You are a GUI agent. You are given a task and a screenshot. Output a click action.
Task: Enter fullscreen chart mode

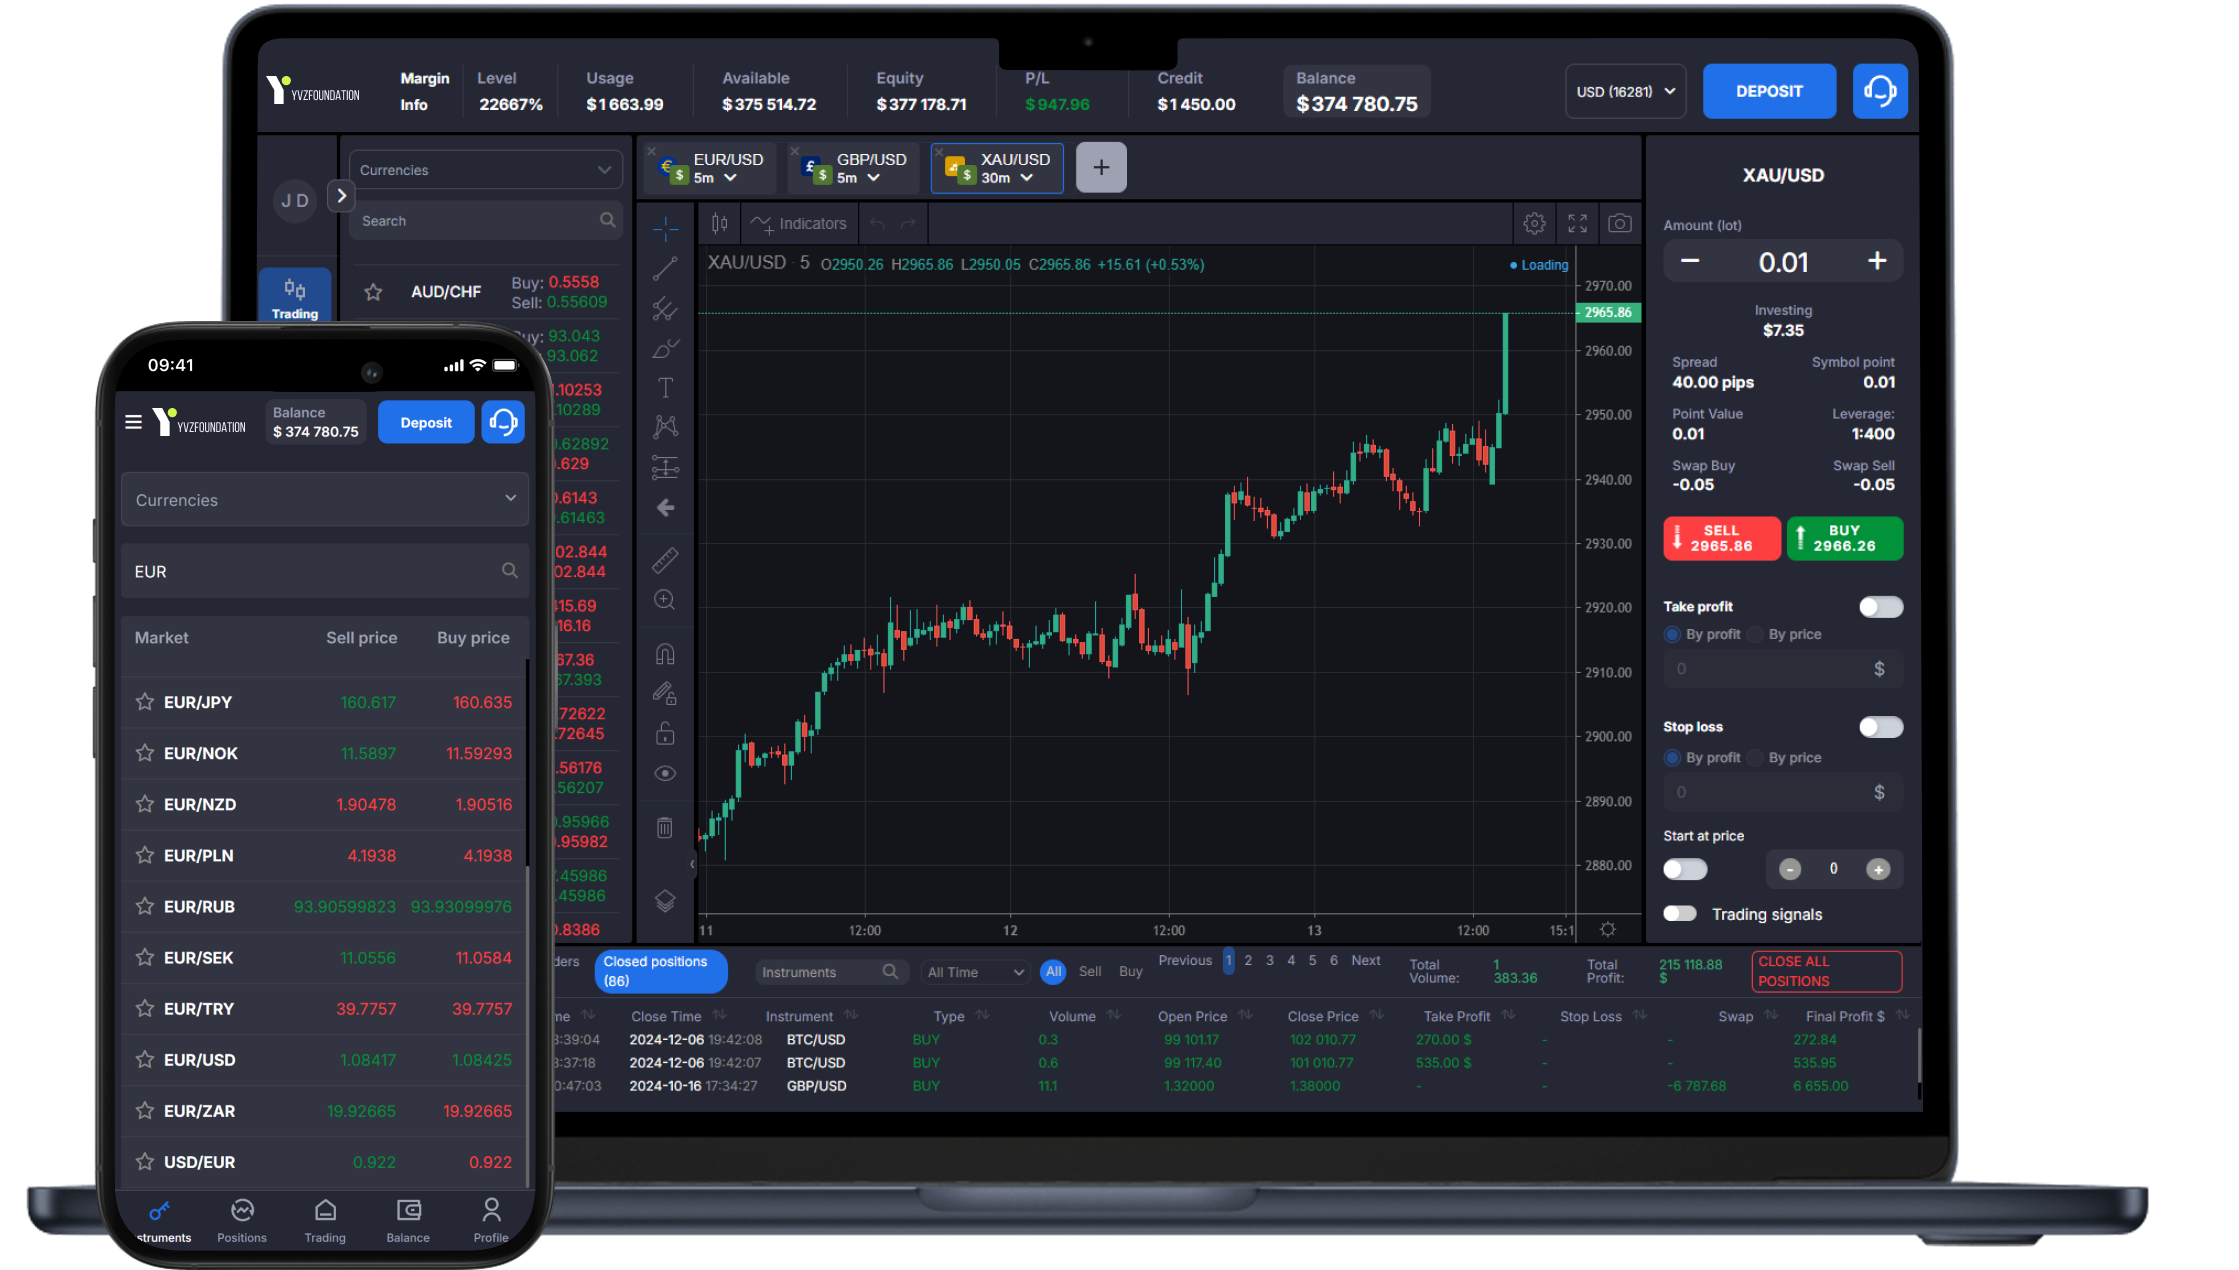[1577, 224]
